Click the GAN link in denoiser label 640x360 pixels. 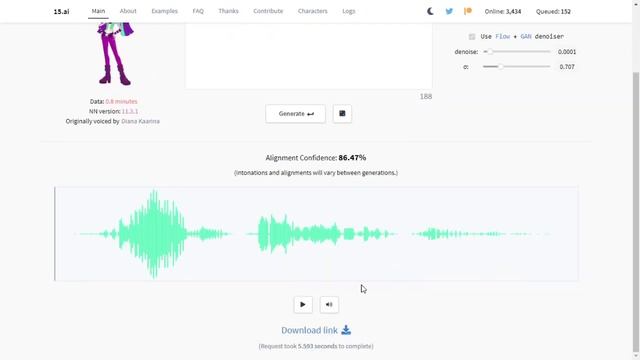[526, 36]
